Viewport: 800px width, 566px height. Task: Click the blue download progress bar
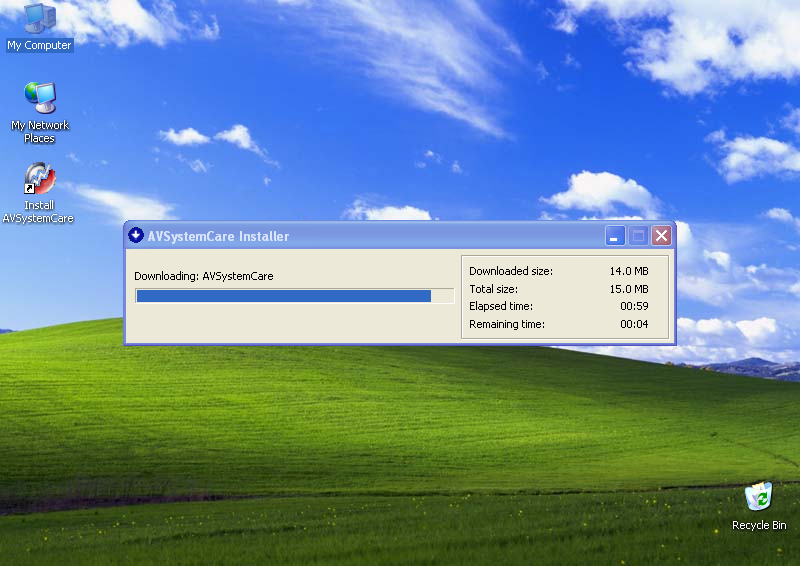coord(295,296)
